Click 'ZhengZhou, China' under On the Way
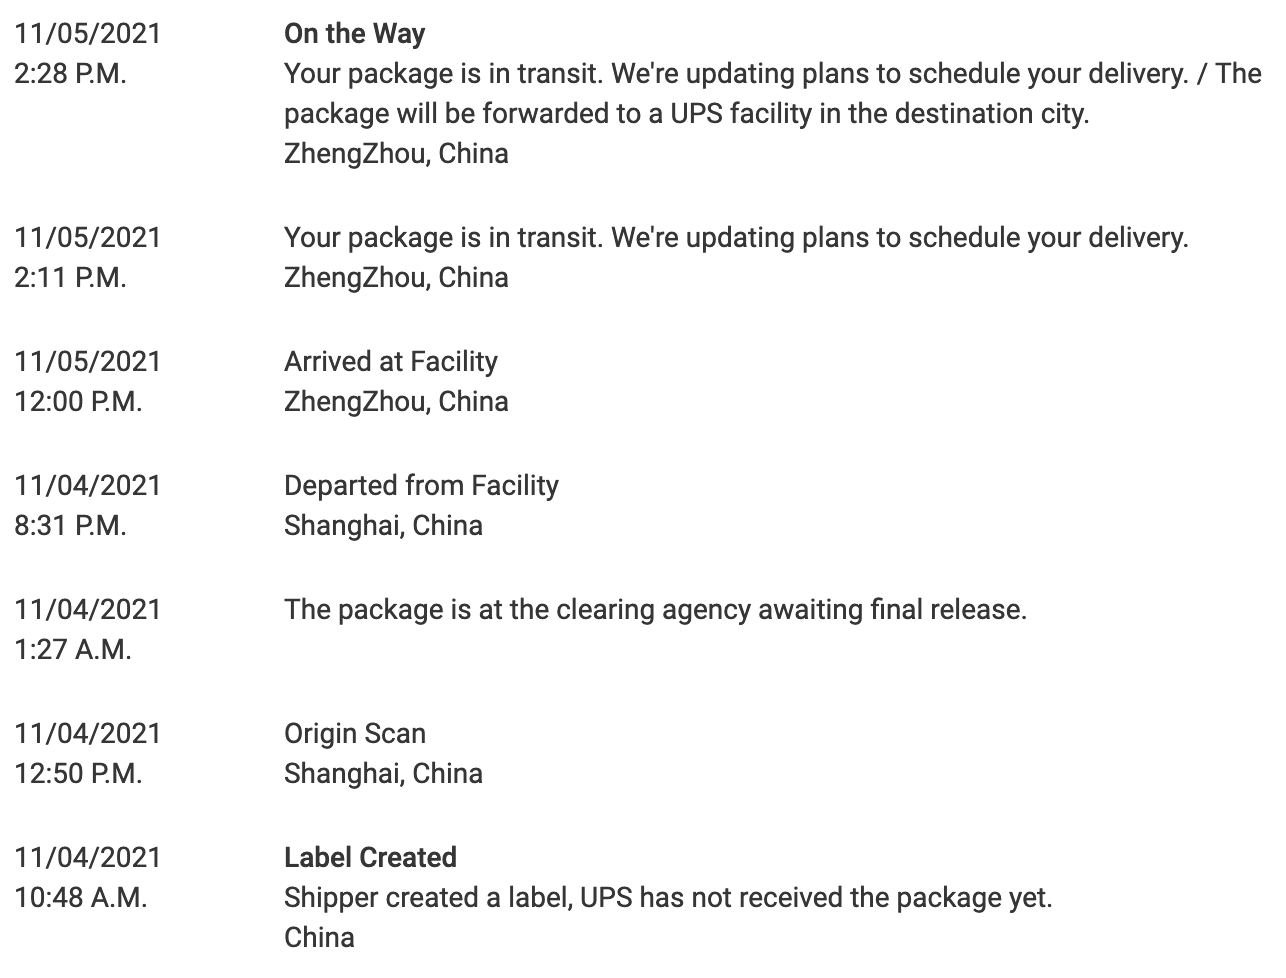Viewport: 1286px width, 978px height. tap(396, 154)
